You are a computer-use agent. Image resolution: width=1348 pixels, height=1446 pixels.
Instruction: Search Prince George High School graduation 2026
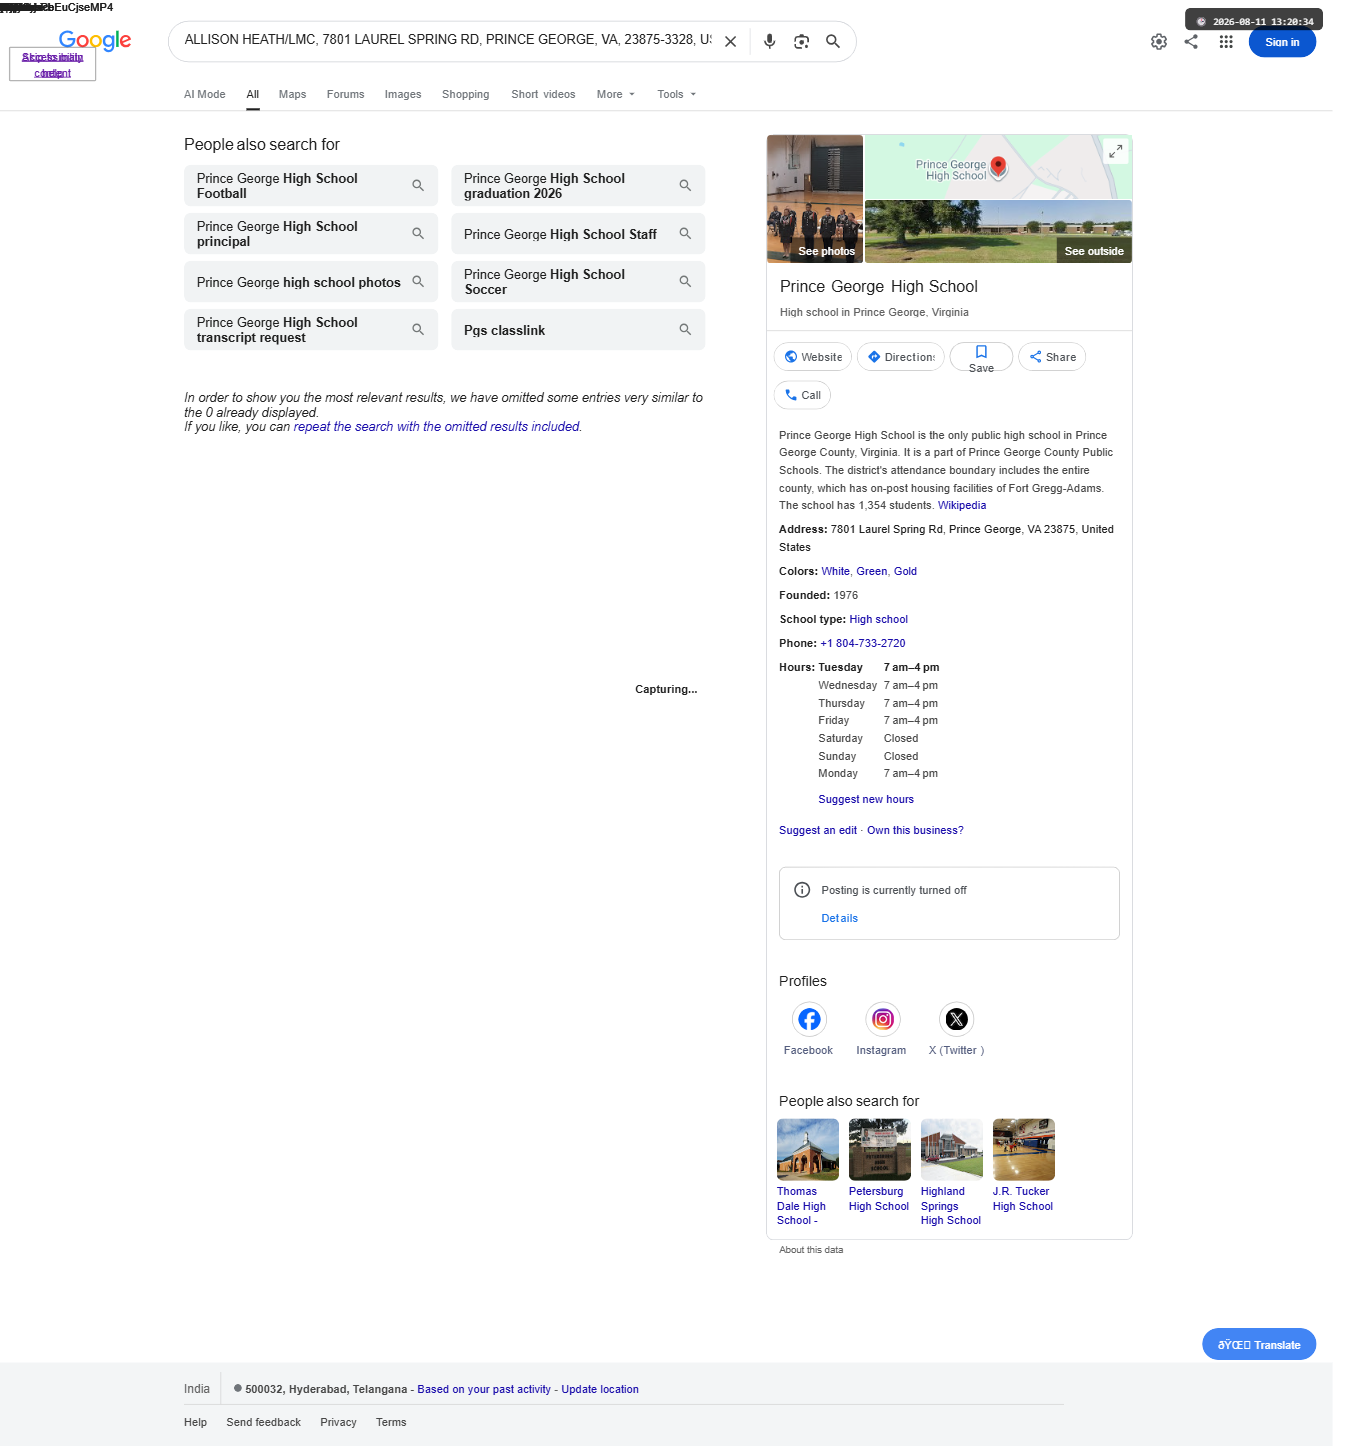[x=578, y=186]
